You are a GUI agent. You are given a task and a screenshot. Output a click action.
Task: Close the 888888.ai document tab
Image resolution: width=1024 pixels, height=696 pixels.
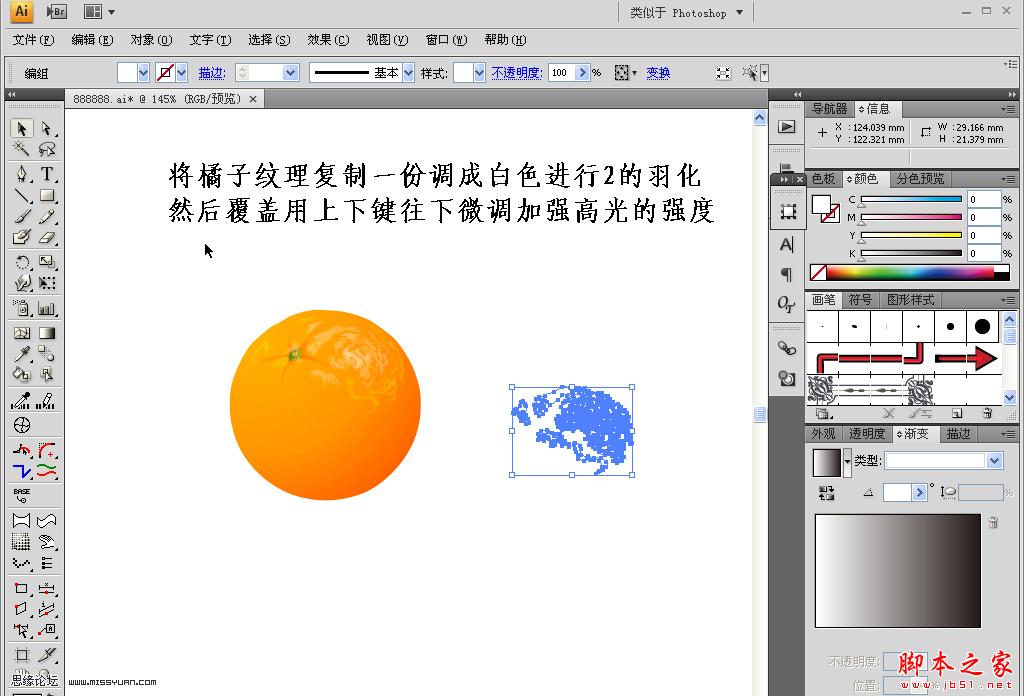tap(253, 99)
